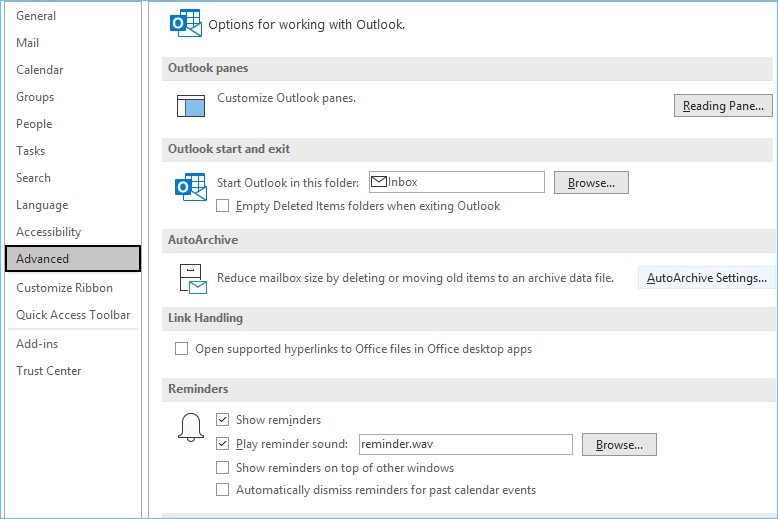Viewport: 778px width, 519px height.
Task: Switch to the Calendar options category
Action: pyautogui.click(x=40, y=70)
